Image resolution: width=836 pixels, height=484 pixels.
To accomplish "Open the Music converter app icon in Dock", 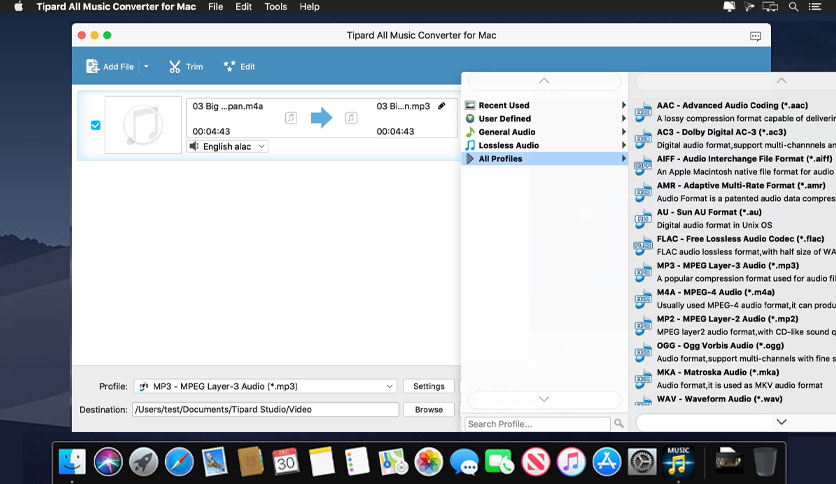I will [678, 461].
